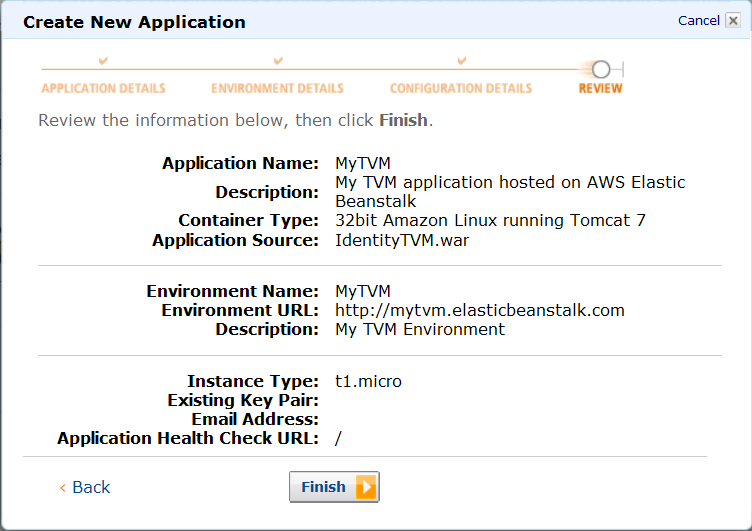Click the Review the information below instruction
Image resolution: width=752 pixels, height=531 pixels.
[235, 120]
